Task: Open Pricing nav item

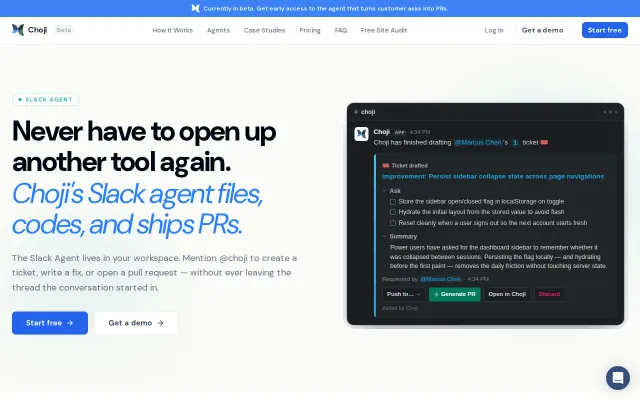Action: 310,30
